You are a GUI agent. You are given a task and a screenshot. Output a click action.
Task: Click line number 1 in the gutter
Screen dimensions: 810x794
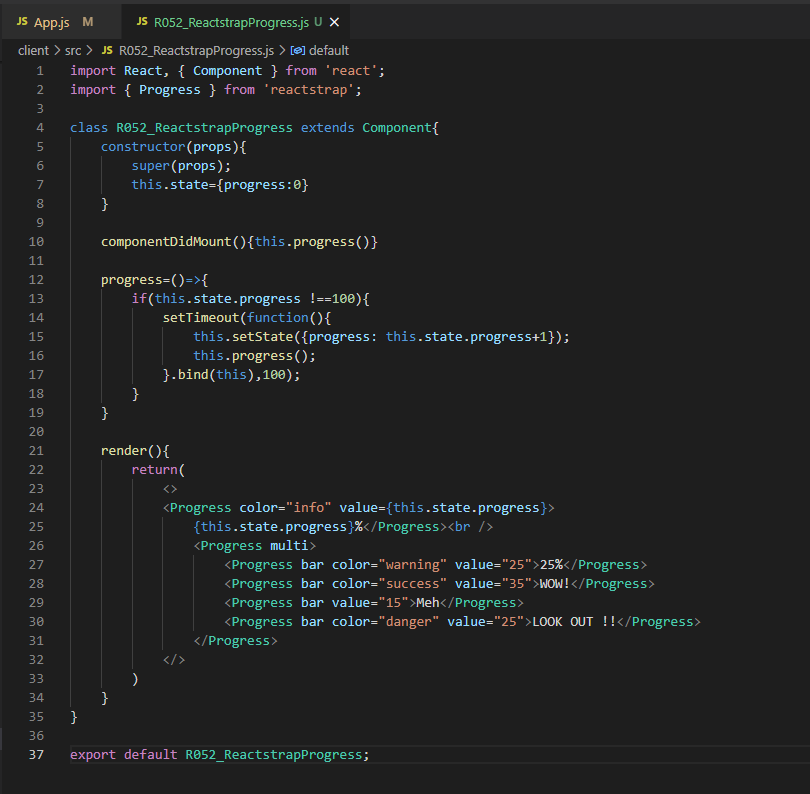tap(40, 71)
